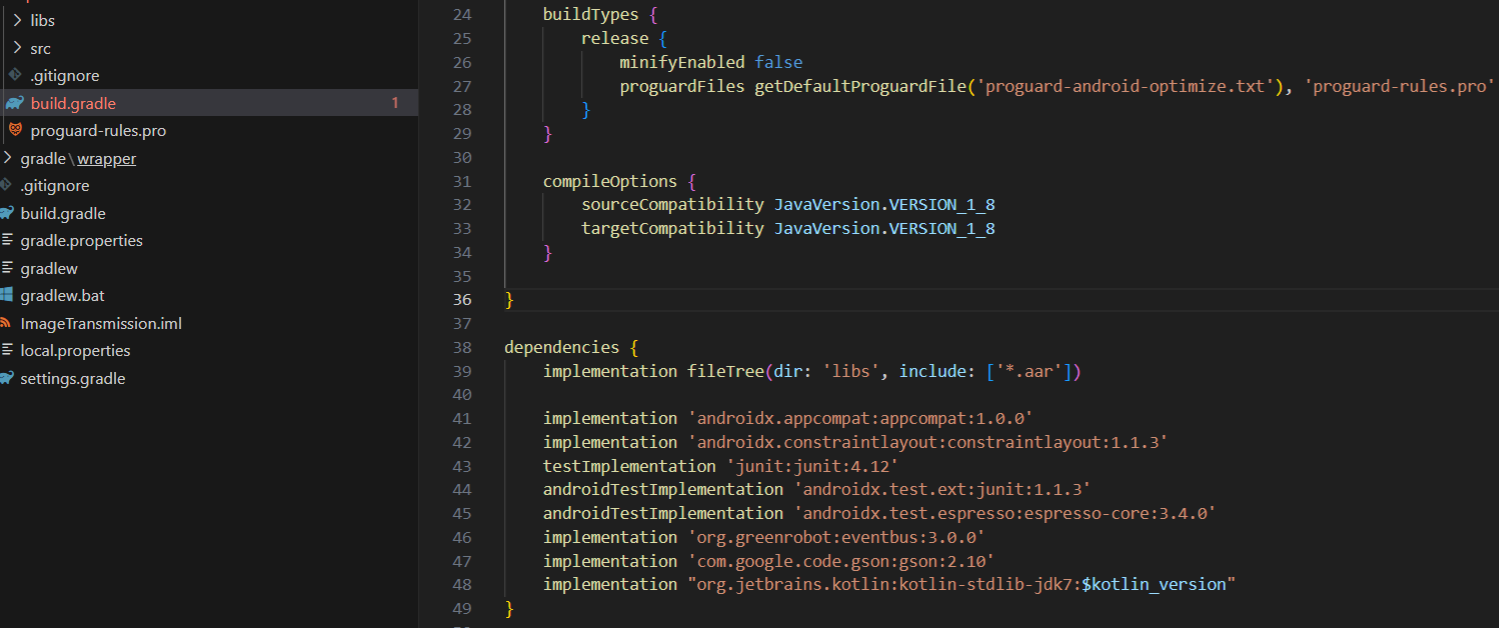Click the constraintlayout dependency string
Screen dimensions: 1499x628
click(x=928, y=442)
